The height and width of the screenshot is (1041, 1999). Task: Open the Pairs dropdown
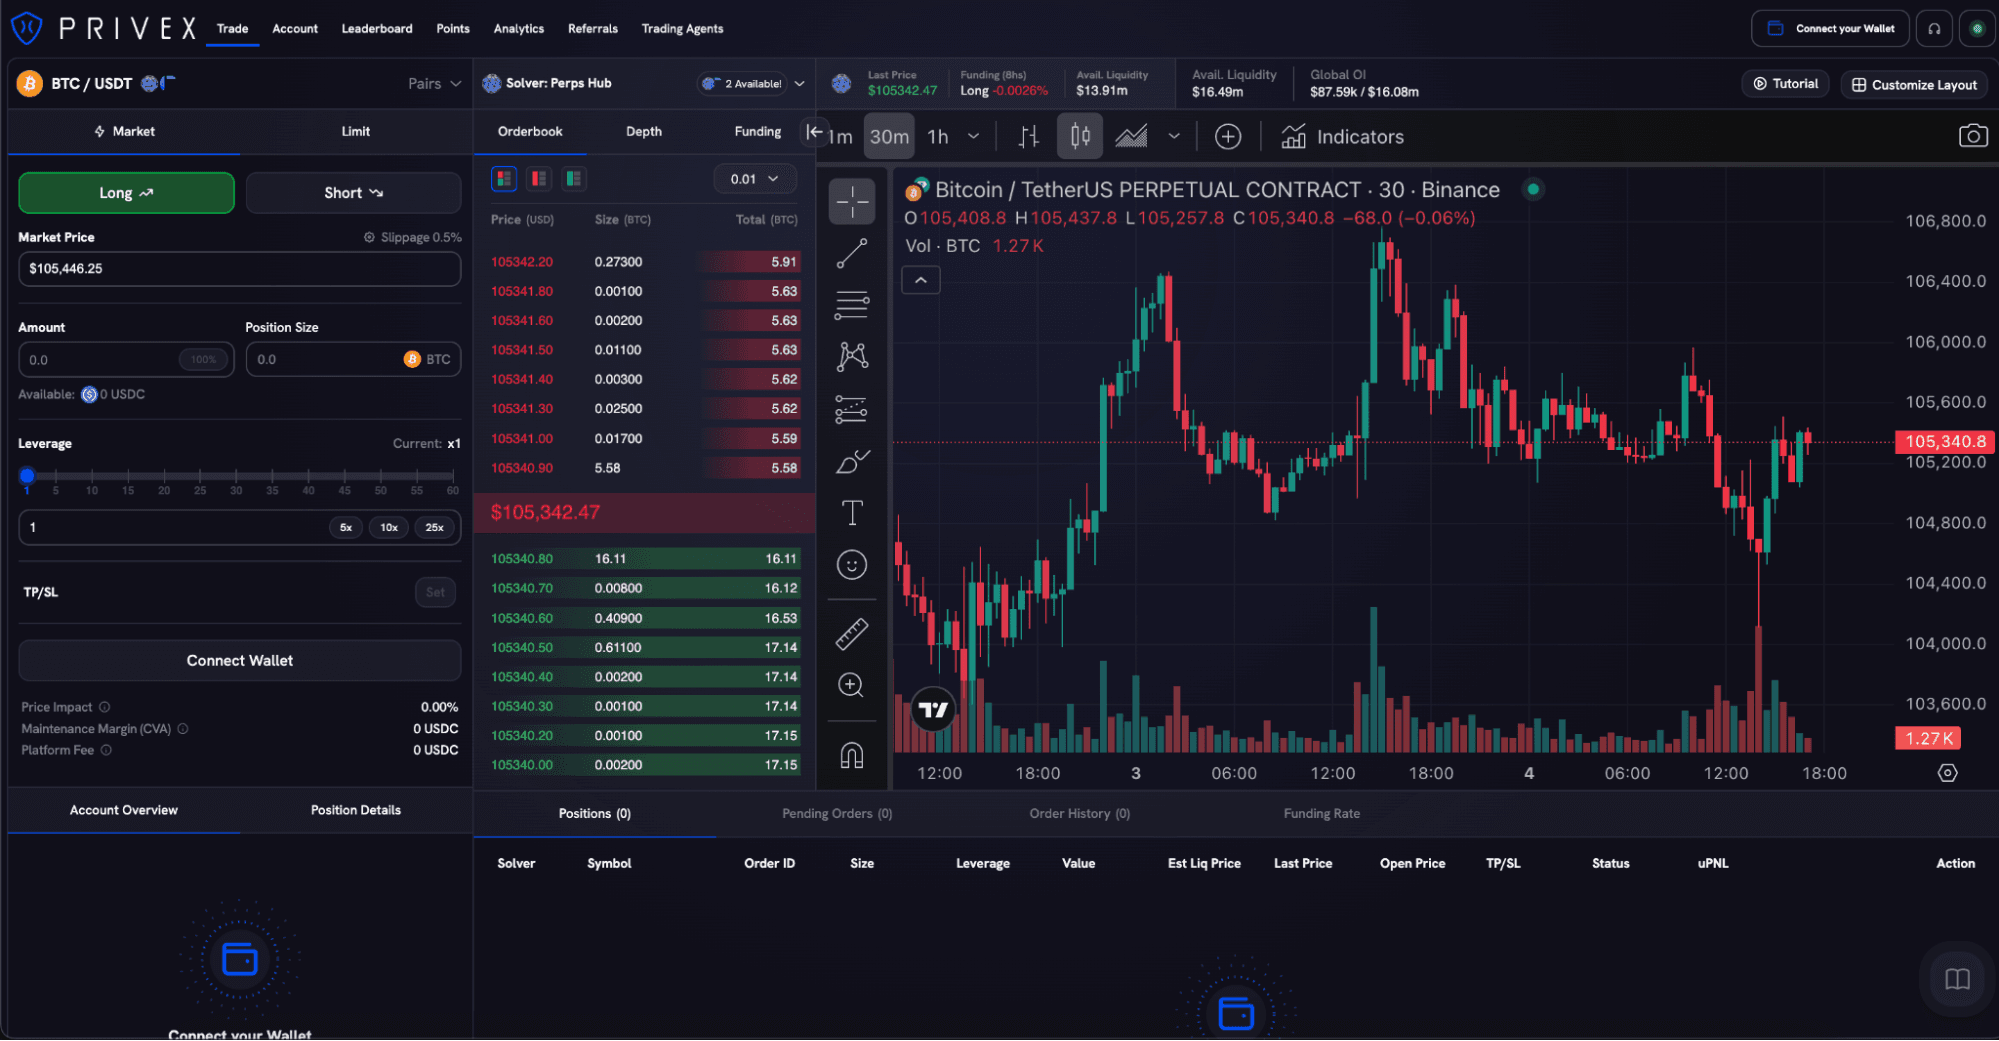point(434,84)
